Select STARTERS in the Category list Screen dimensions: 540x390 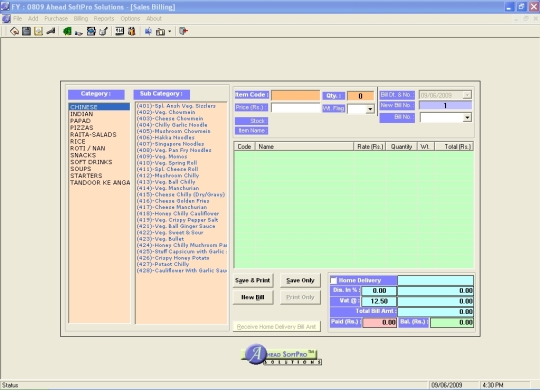pos(99,176)
